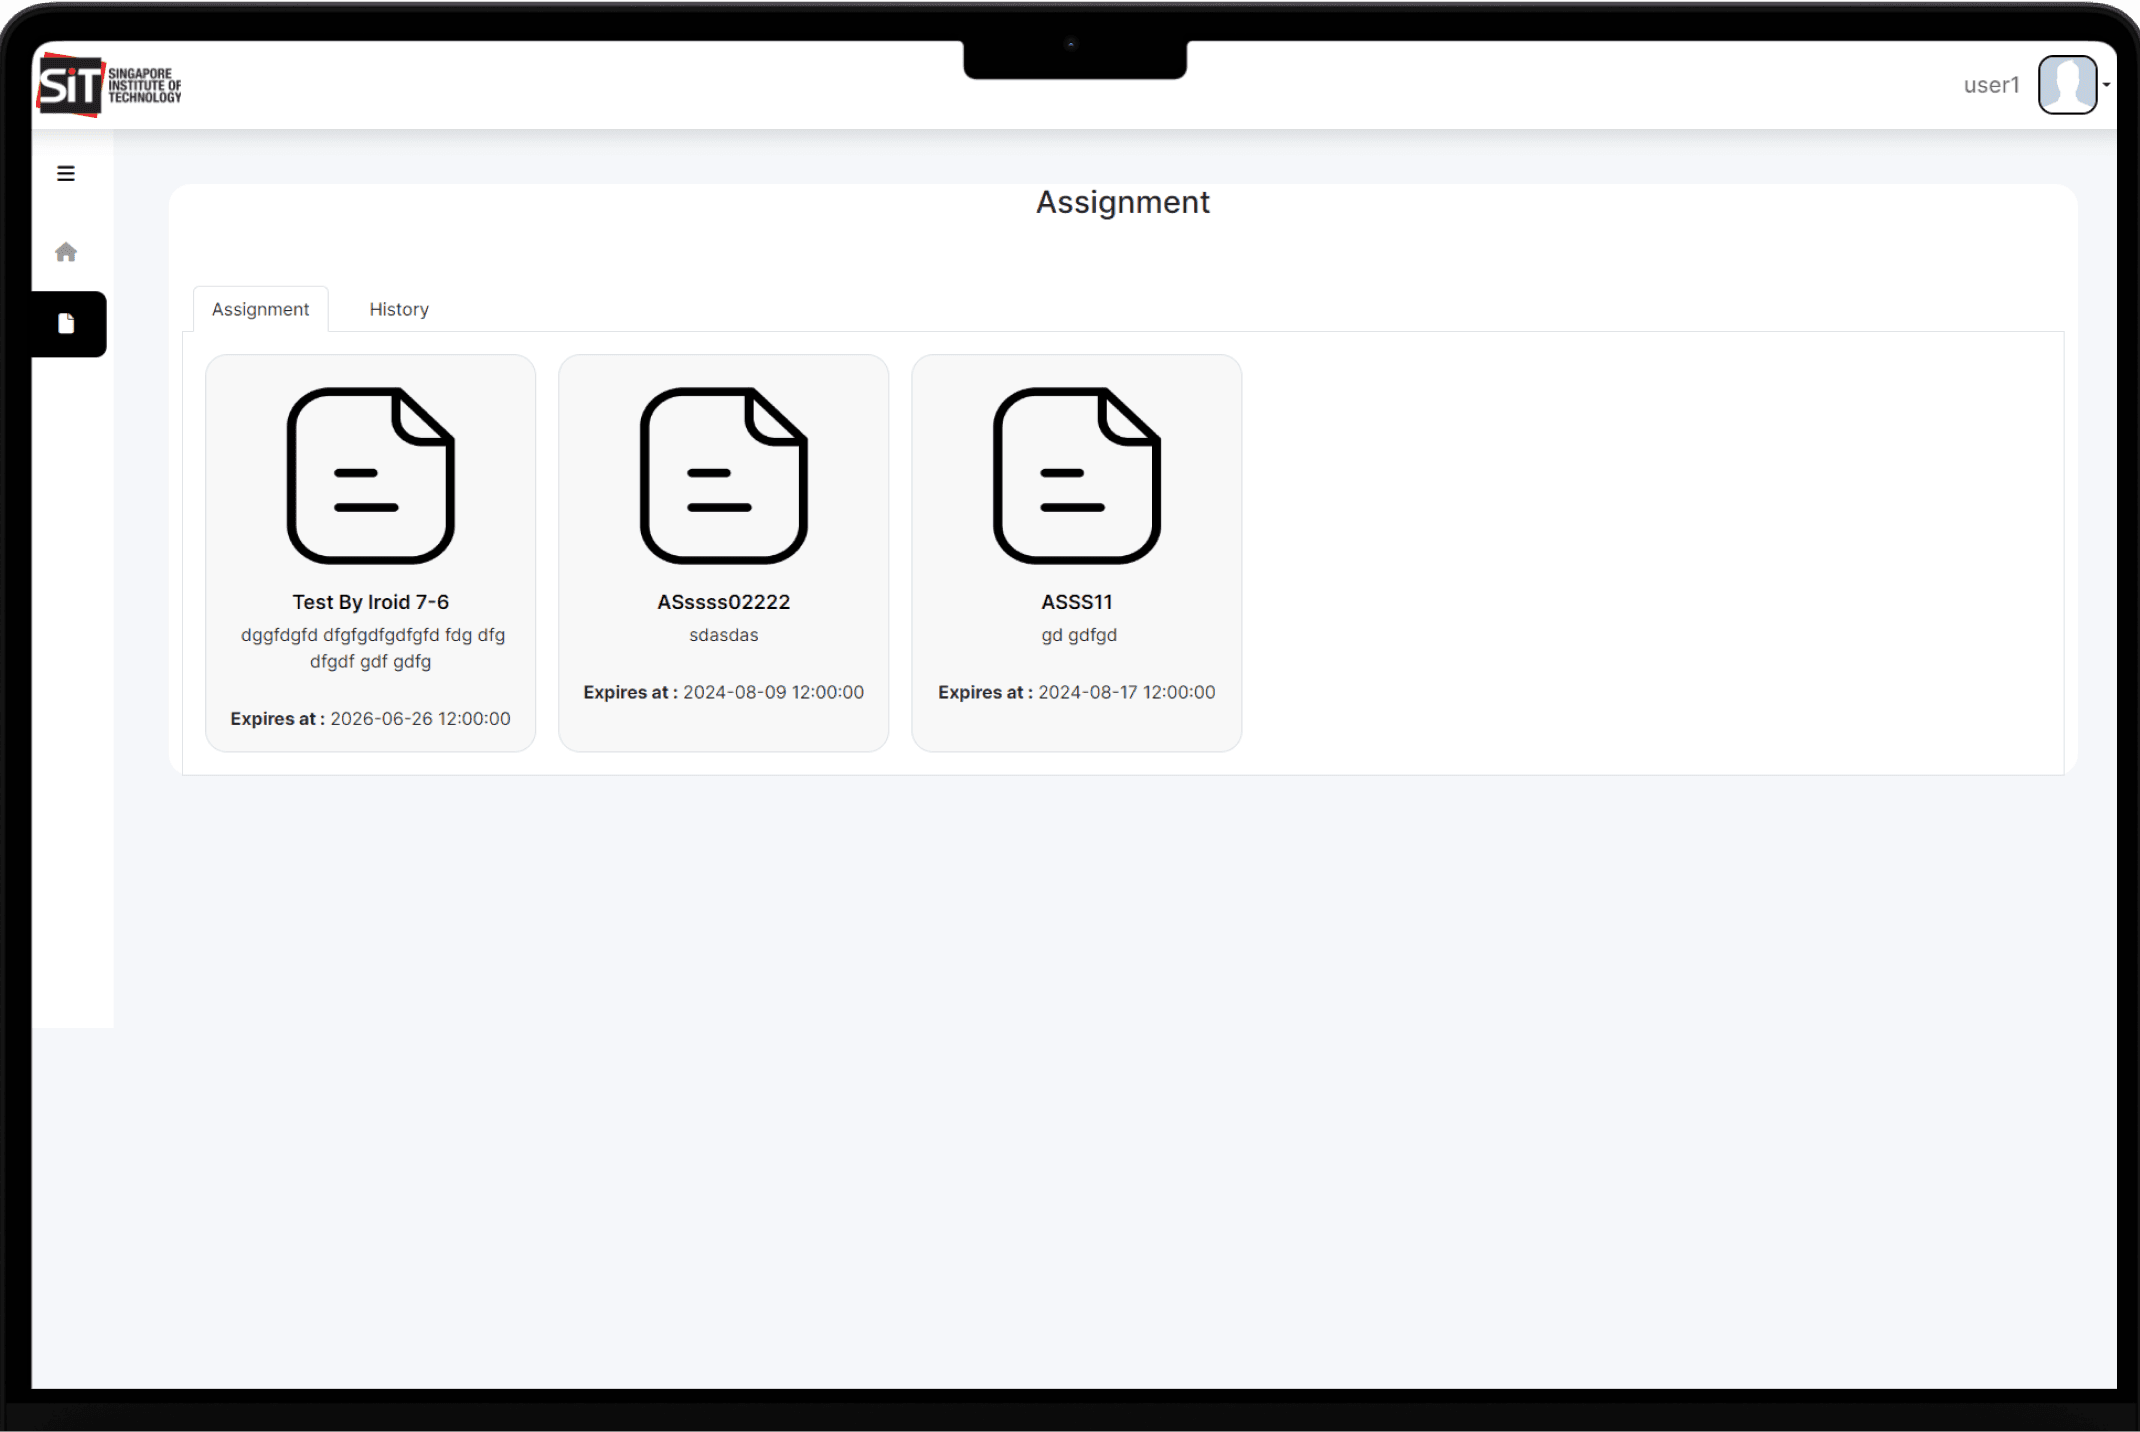Open the Test By Iroid 7-6 title
Viewport: 2140px width, 1432px height.
tap(370, 602)
